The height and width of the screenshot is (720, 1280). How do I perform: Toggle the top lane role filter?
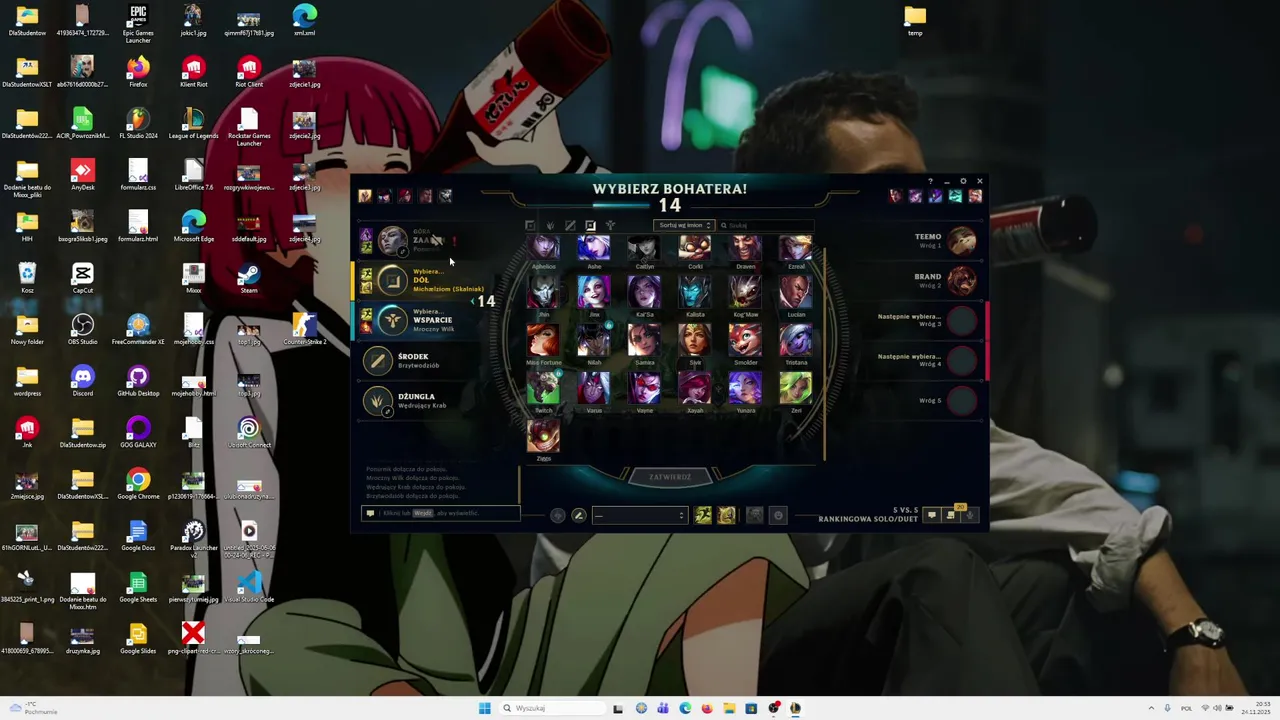[x=530, y=226]
